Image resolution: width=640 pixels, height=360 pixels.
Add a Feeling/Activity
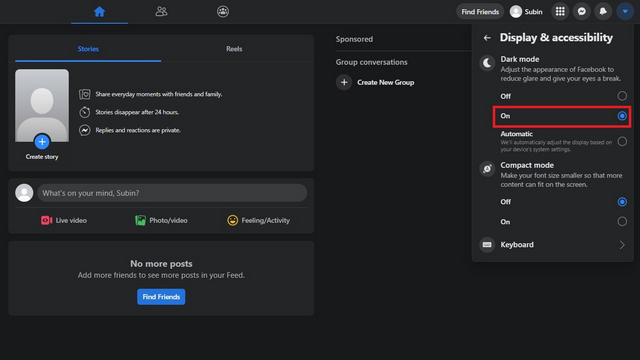(x=258, y=220)
